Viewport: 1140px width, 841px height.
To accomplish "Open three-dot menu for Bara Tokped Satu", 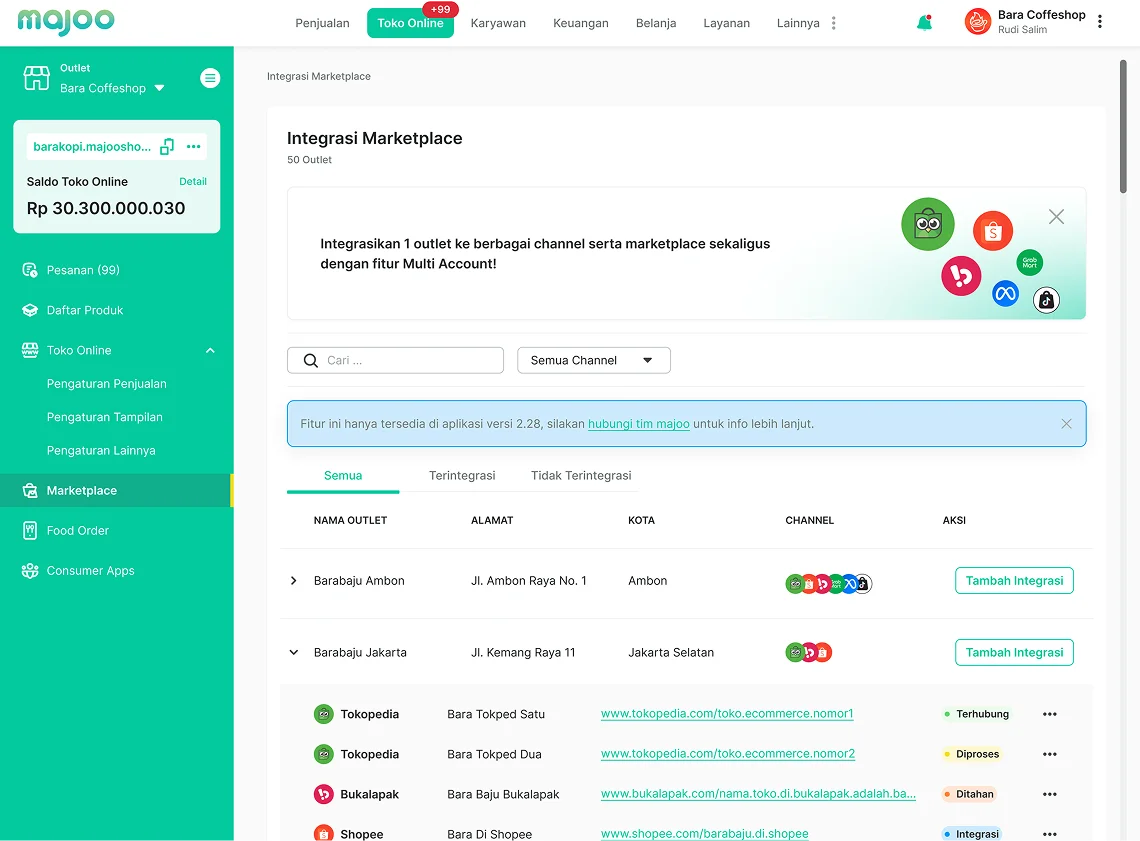I will (x=1049, y=714).
